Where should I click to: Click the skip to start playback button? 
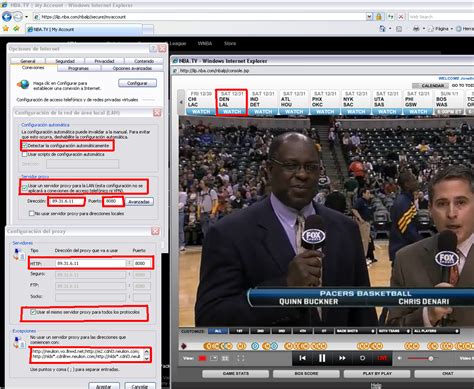click(302, 358)
